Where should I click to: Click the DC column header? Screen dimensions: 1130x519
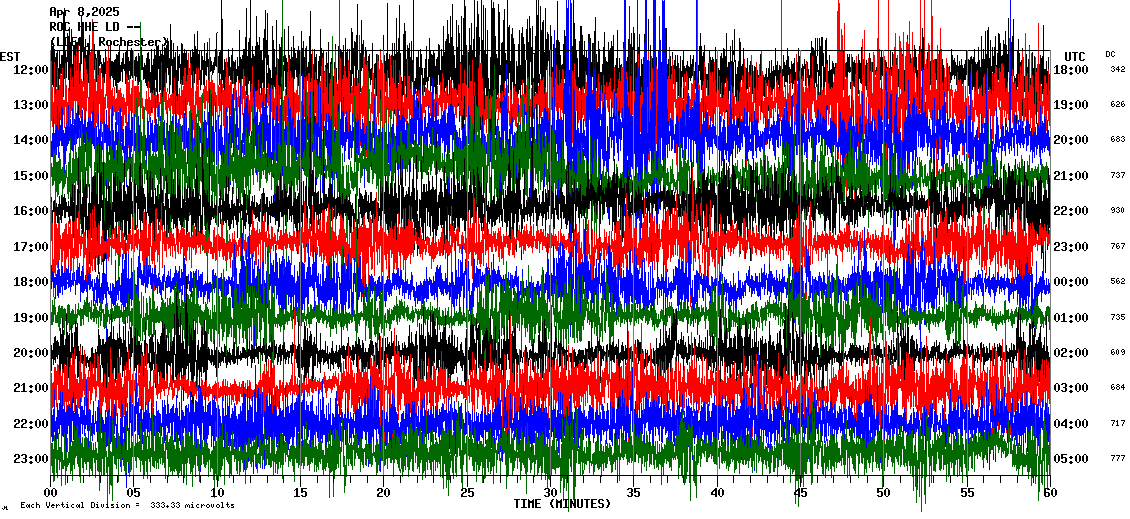click(1110, 54)
